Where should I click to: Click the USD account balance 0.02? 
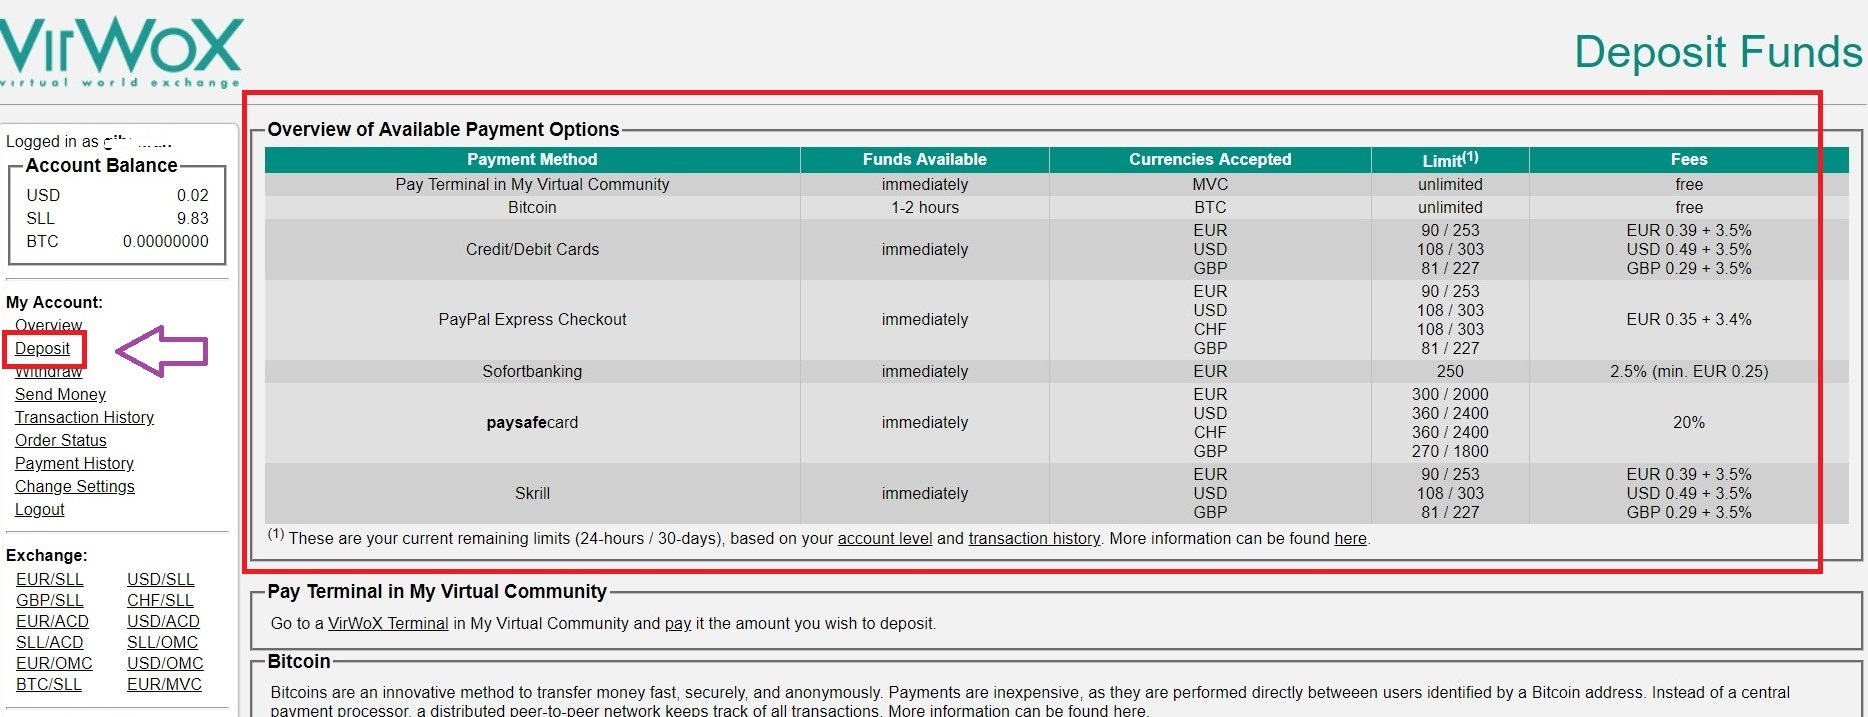pos(193,195)
